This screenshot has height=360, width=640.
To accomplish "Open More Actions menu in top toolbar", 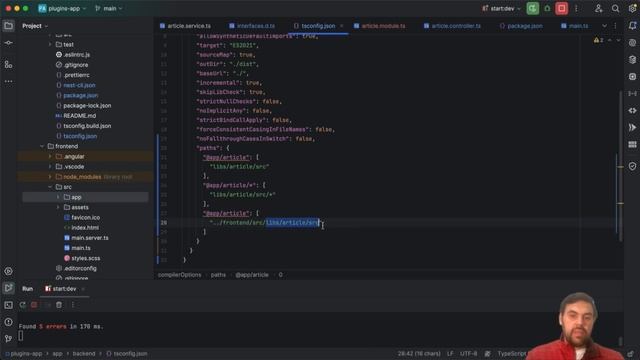I will point(576,8).
